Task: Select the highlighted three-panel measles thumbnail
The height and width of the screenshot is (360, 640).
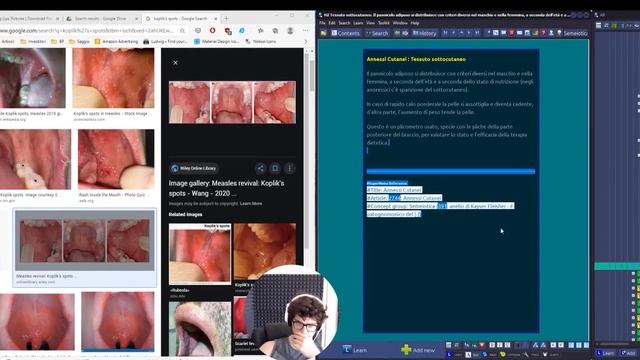Action: (84, 241)
